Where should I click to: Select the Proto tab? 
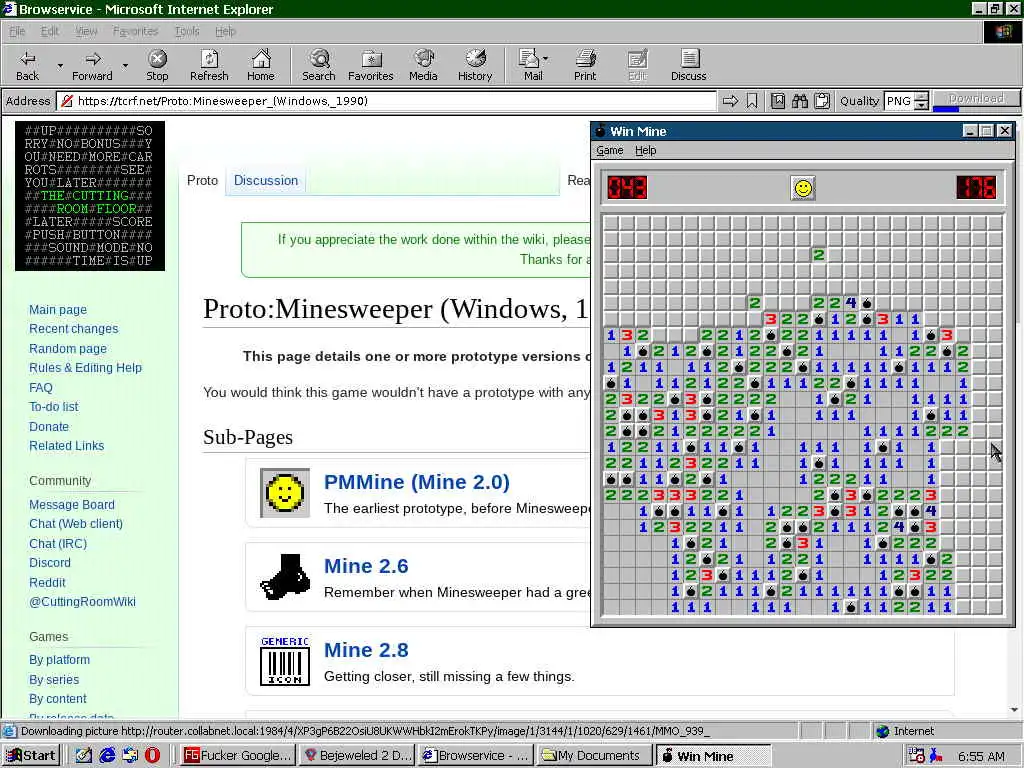[202, 180]
